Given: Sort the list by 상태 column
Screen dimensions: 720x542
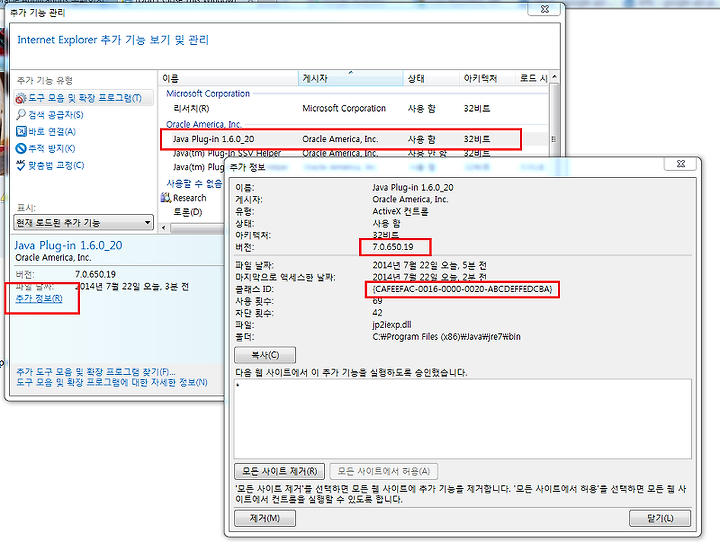Looking at the screenshot, I should coord(431,79).
